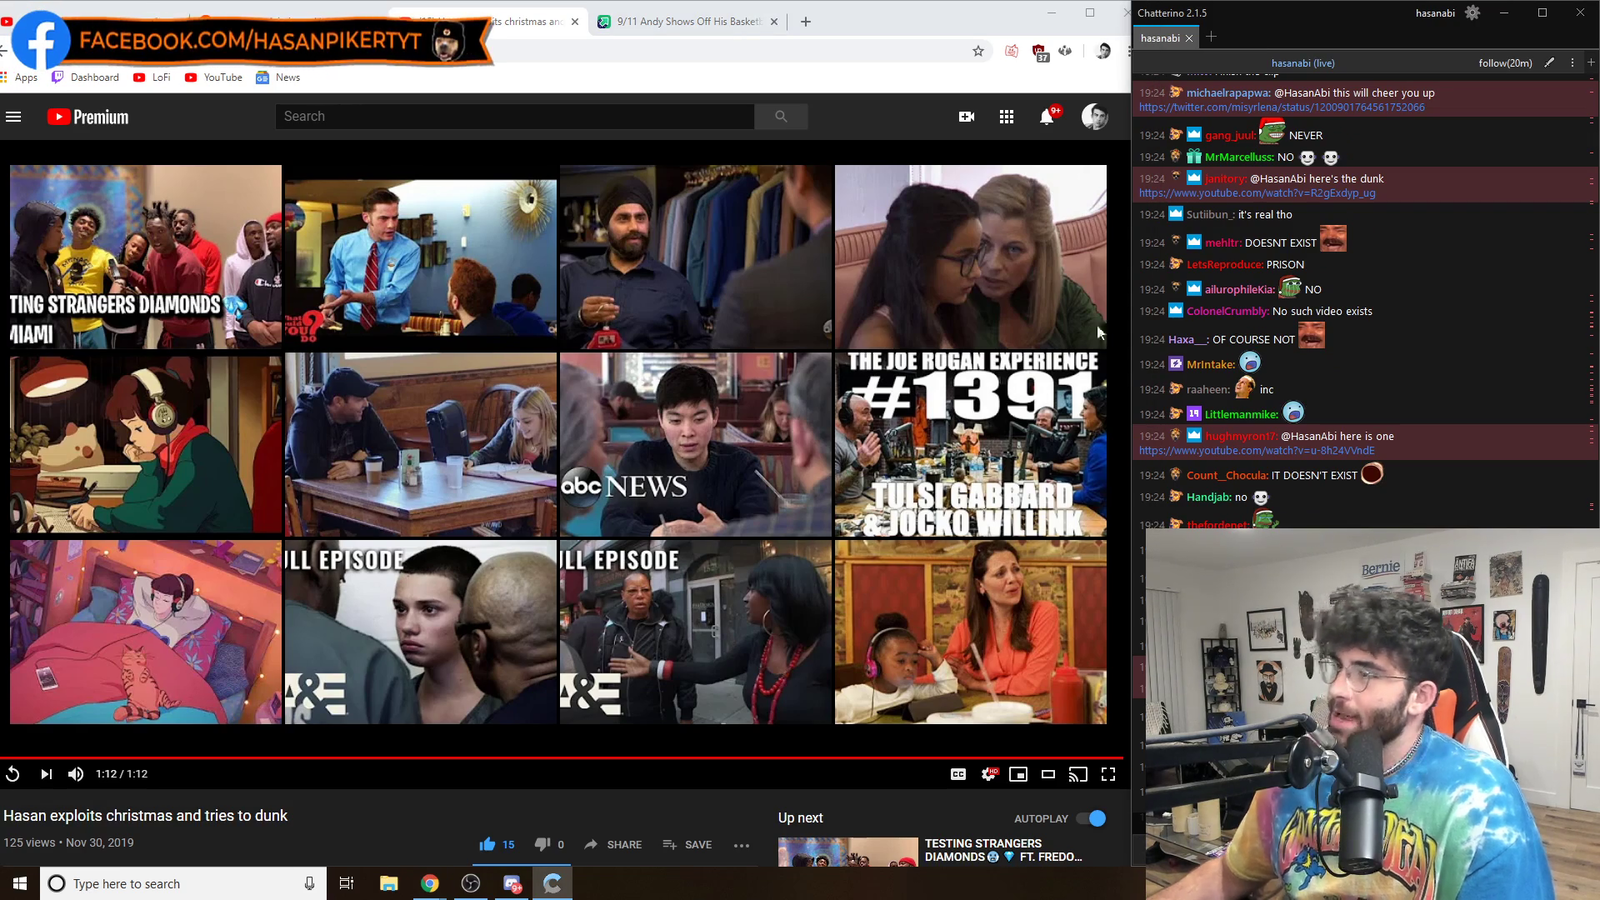Click username michaelrapapwa in chat
The height and width of the screenshot is (900, 1600).
(1228, 93)
